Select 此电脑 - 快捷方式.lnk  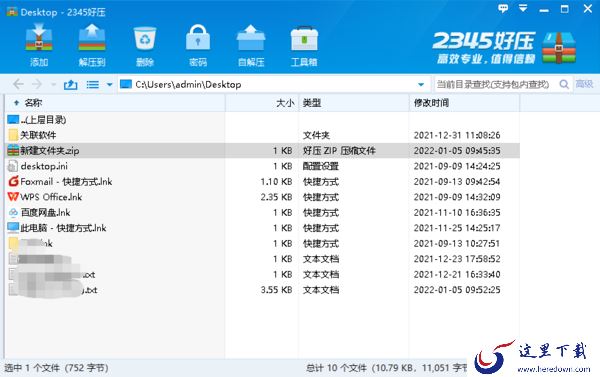click(262, 228)
